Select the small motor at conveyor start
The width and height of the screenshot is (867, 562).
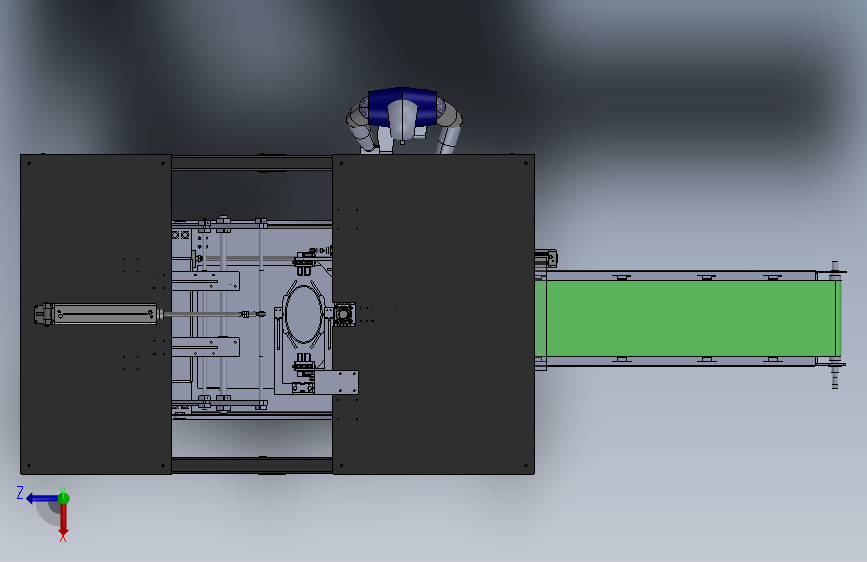point(546,258)
